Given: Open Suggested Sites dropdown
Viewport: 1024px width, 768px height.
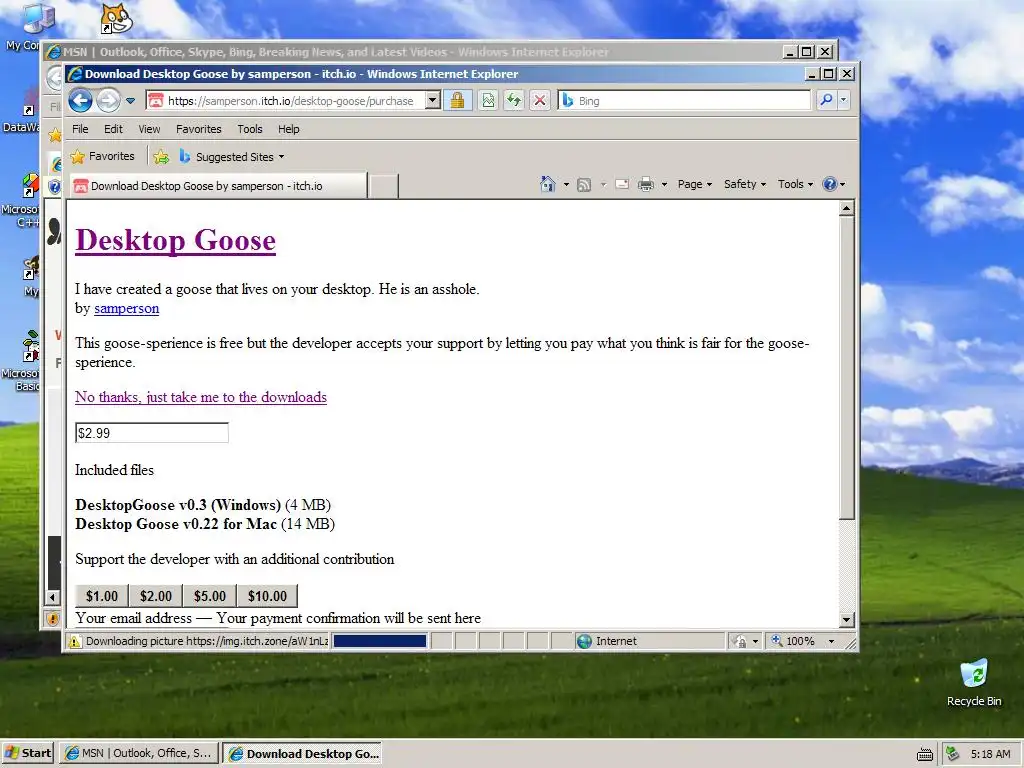Looking at the screenshot, I should (232, 157).
